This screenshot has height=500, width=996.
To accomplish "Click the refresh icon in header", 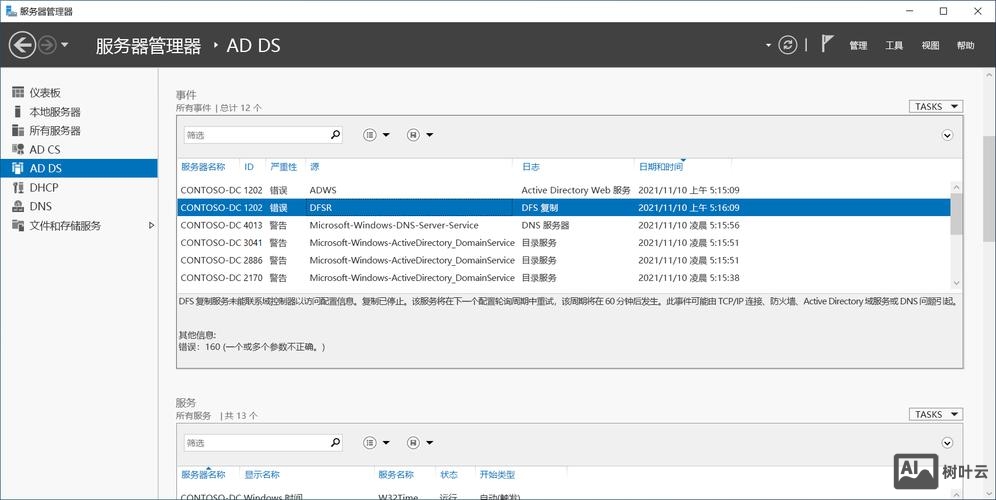I will [x=789, y=45].
